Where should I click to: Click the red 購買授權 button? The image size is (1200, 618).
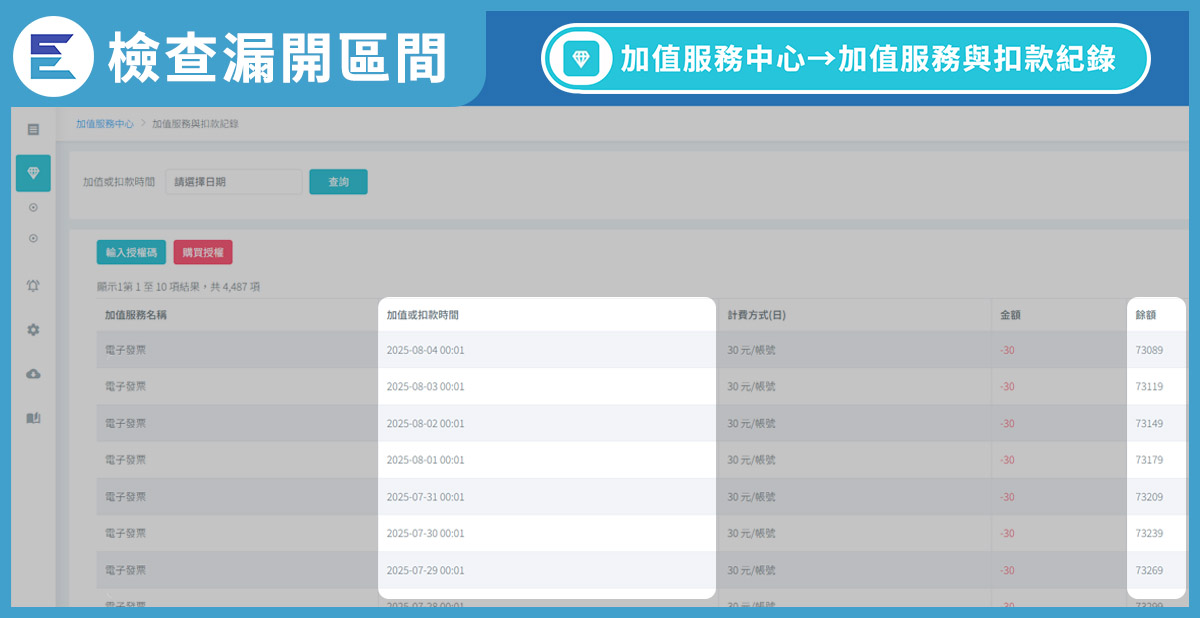(x=203, y=253)
